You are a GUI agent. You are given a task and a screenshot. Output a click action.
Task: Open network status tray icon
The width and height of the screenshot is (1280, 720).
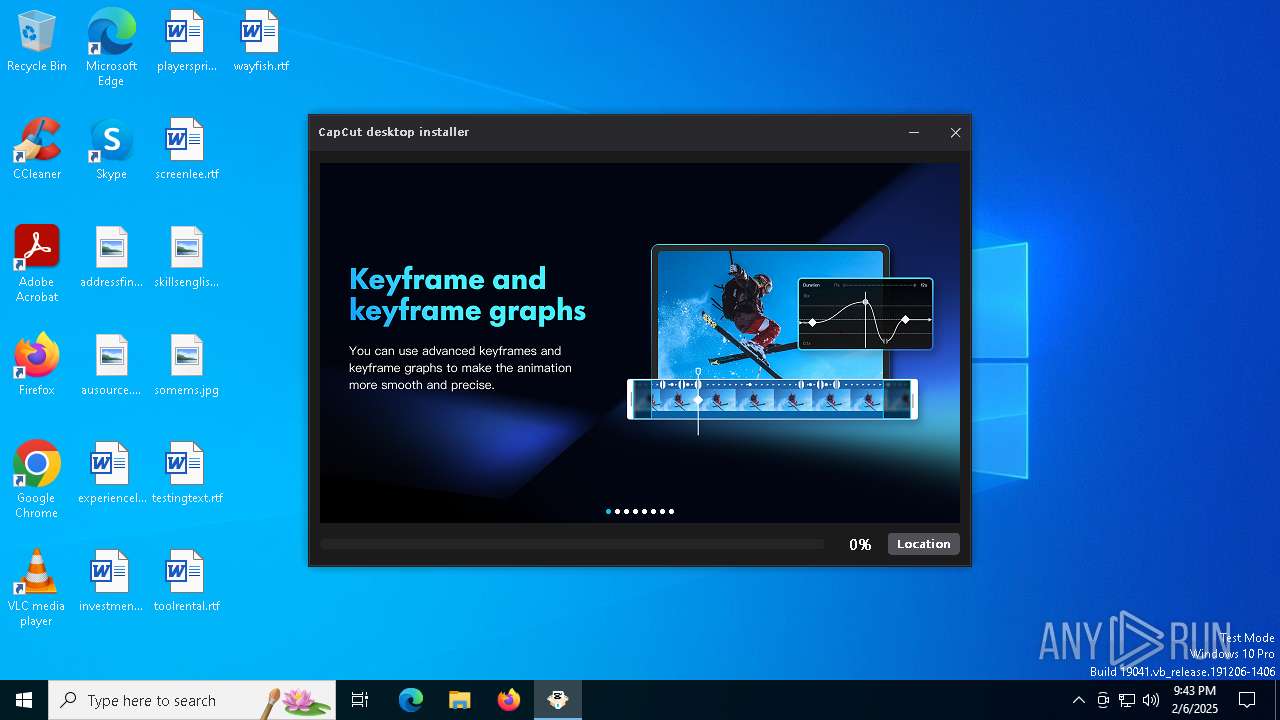(x=1127, y=700)
